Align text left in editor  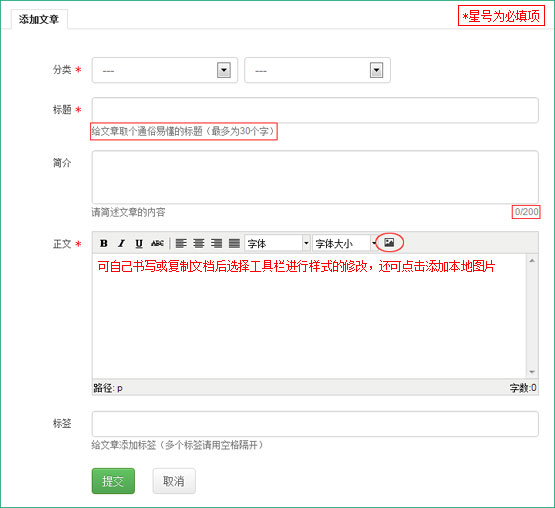point(181,244)
